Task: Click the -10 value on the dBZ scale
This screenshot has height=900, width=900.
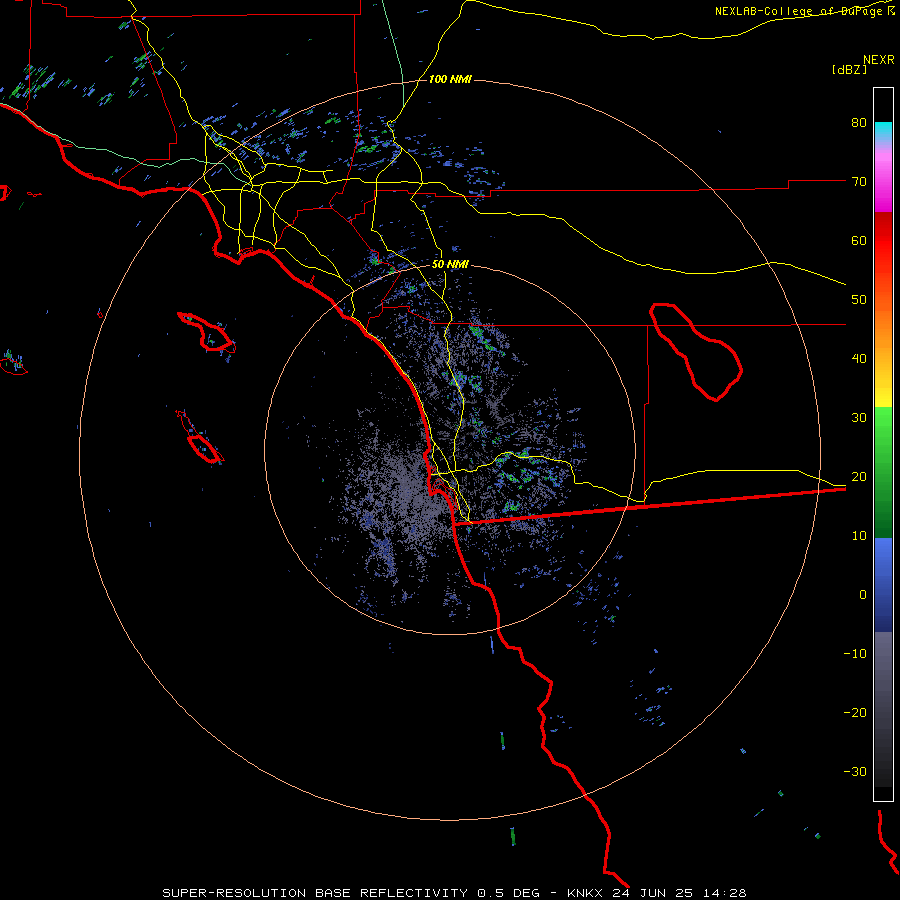Action: (855, 654)
